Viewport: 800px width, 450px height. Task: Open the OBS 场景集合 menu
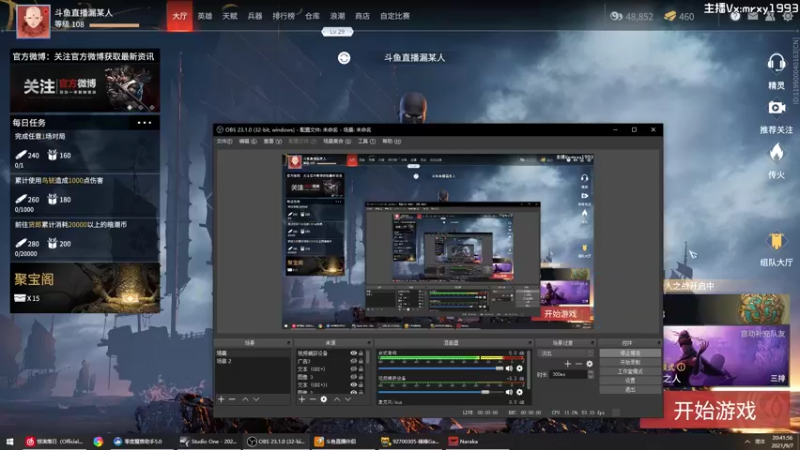click(337, 141)
